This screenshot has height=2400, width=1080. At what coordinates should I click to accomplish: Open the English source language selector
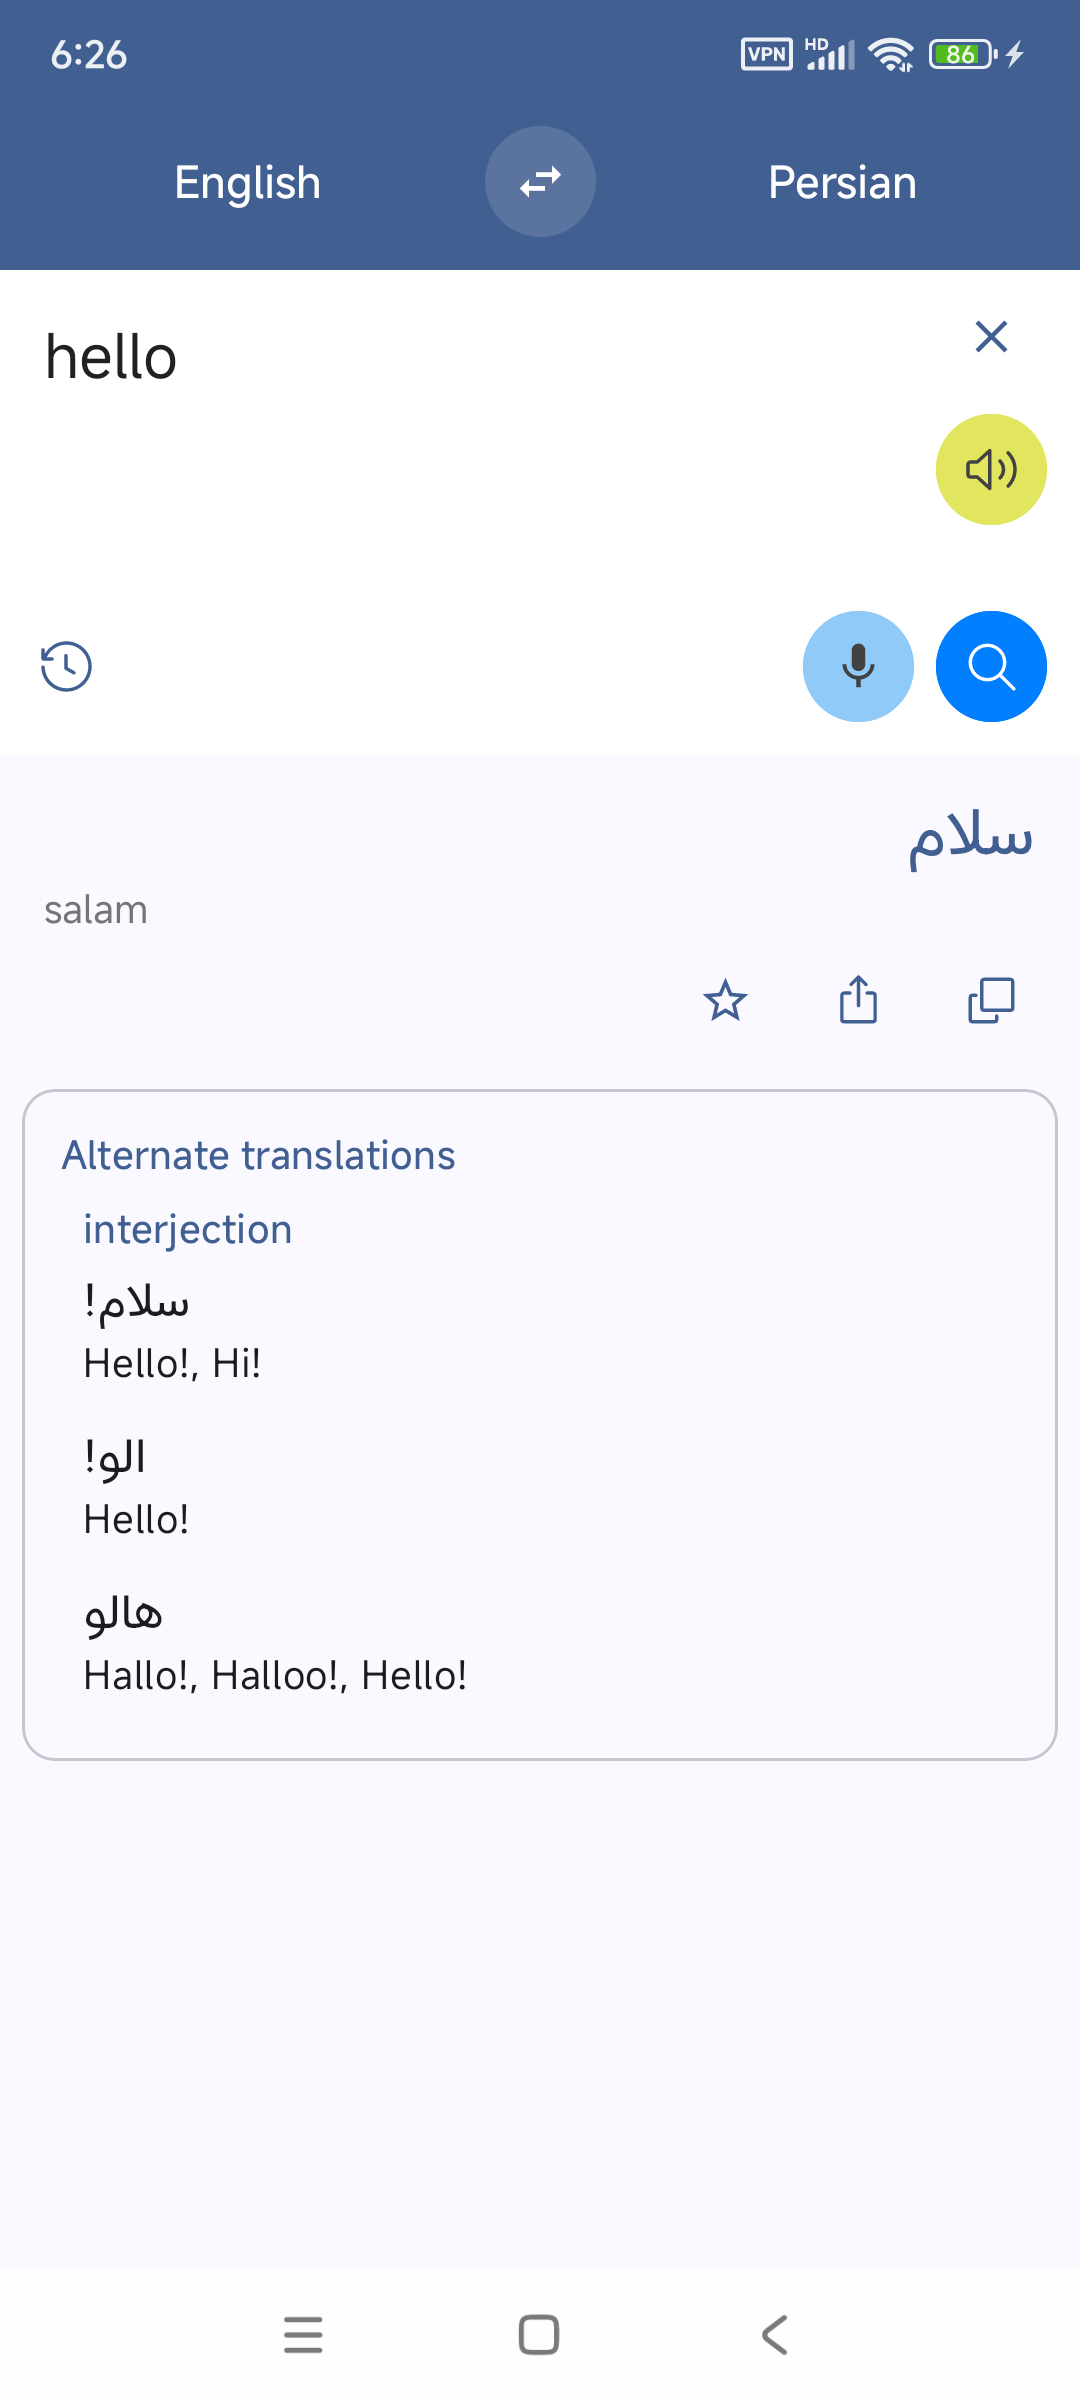247,182
